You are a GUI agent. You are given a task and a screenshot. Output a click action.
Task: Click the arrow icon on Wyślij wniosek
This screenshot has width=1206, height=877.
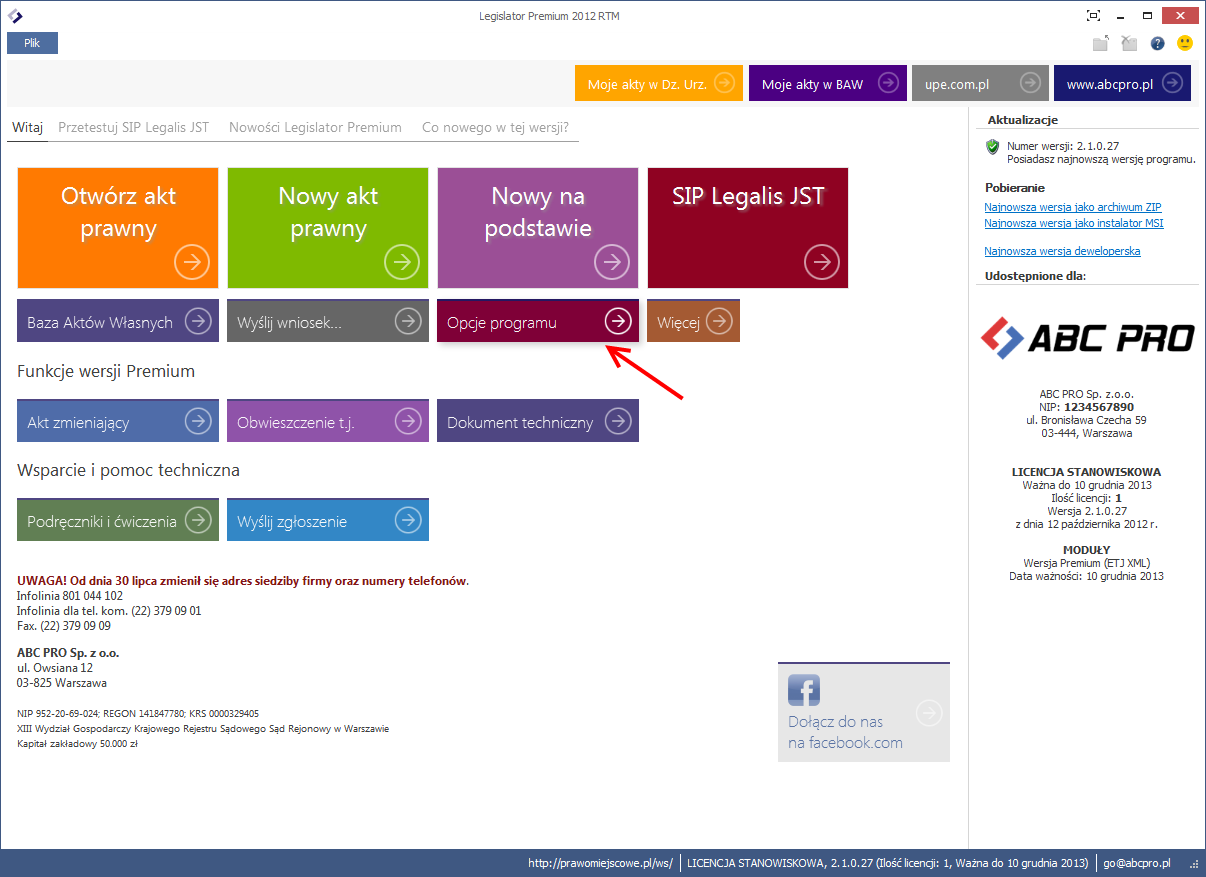[x=409, y=321]
